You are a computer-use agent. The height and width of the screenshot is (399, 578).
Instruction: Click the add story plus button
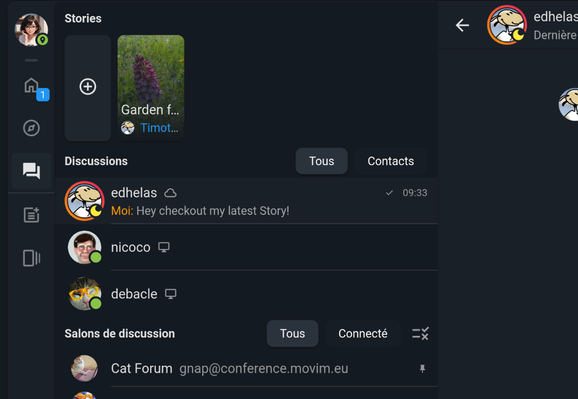pos(88,88)
